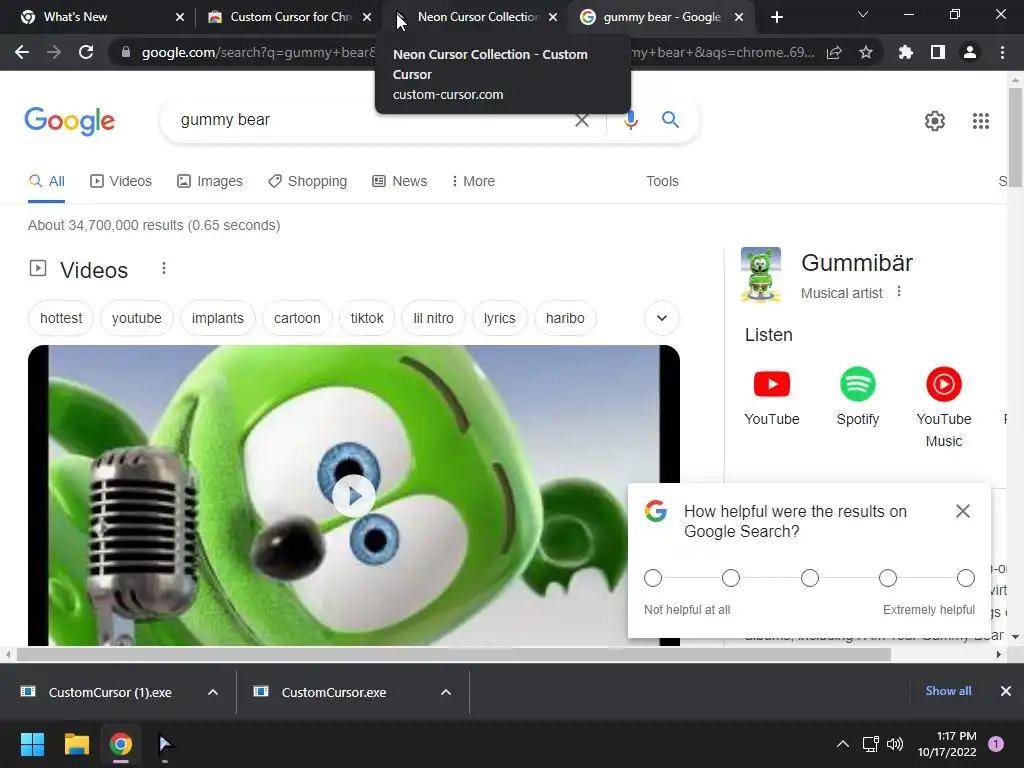Open the notification badge in taskbar

point(996,744)
